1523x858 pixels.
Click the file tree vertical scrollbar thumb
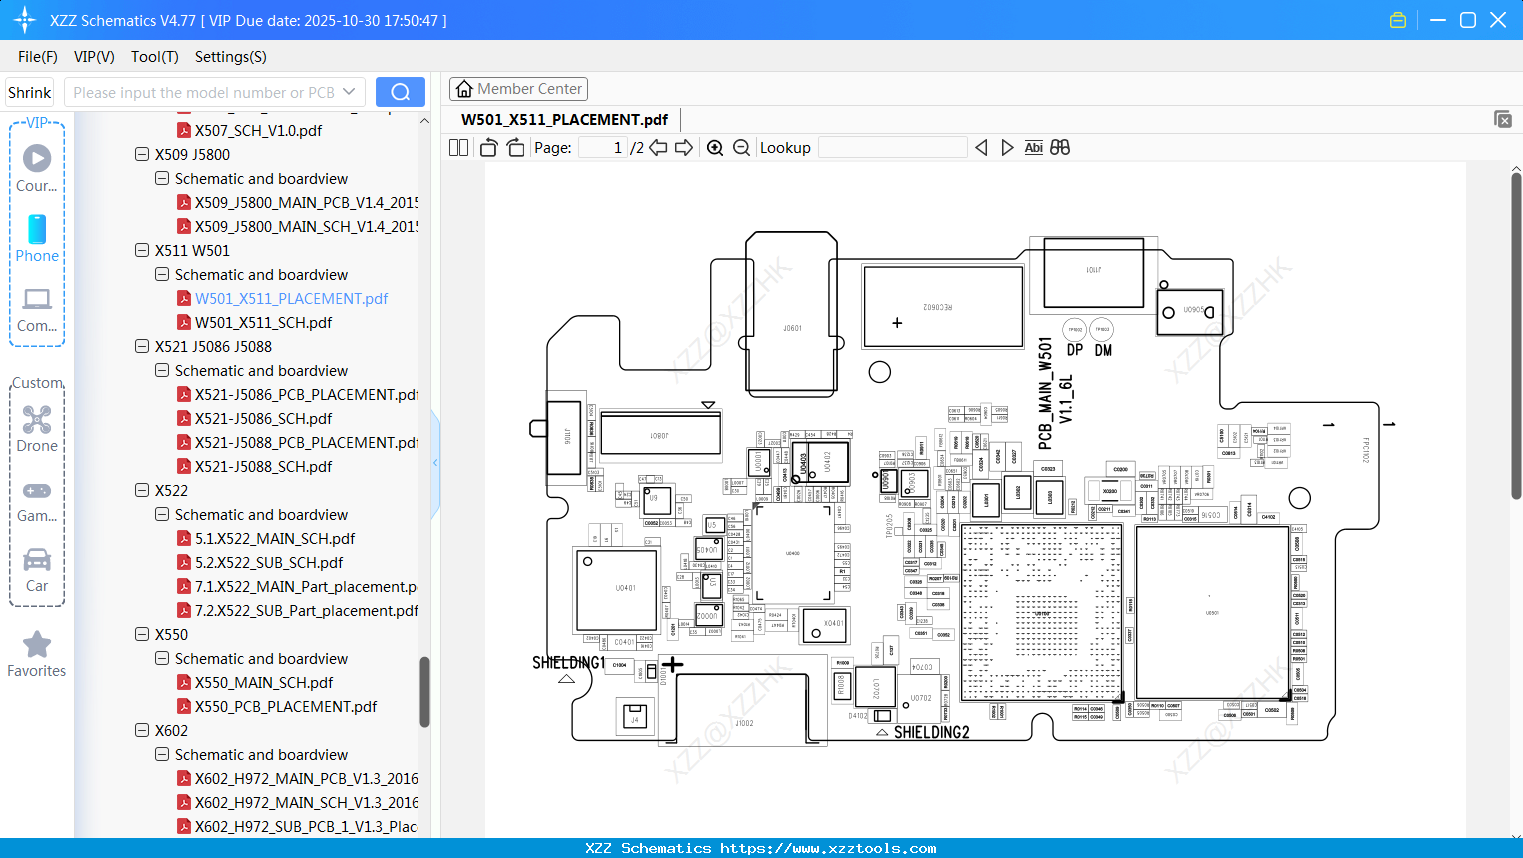coord(424,691)
